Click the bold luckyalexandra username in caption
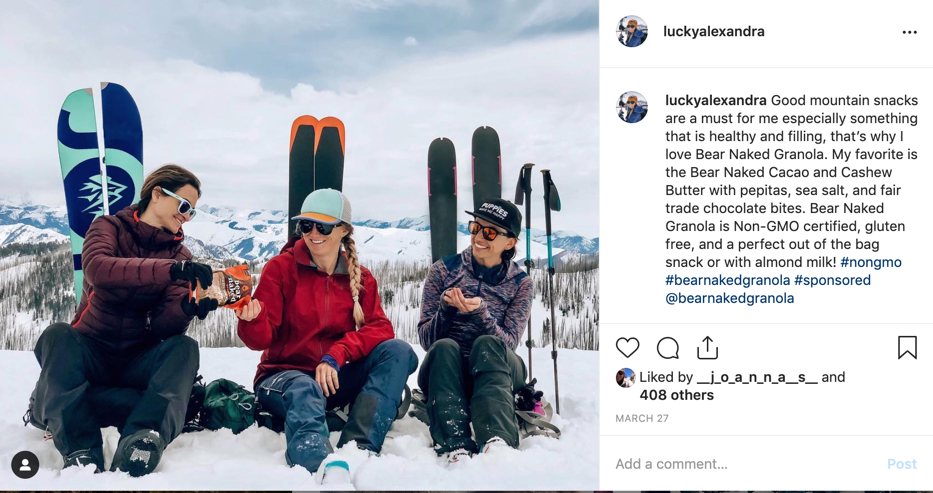The height and width of the screenshot is (493, 933). 716,101
